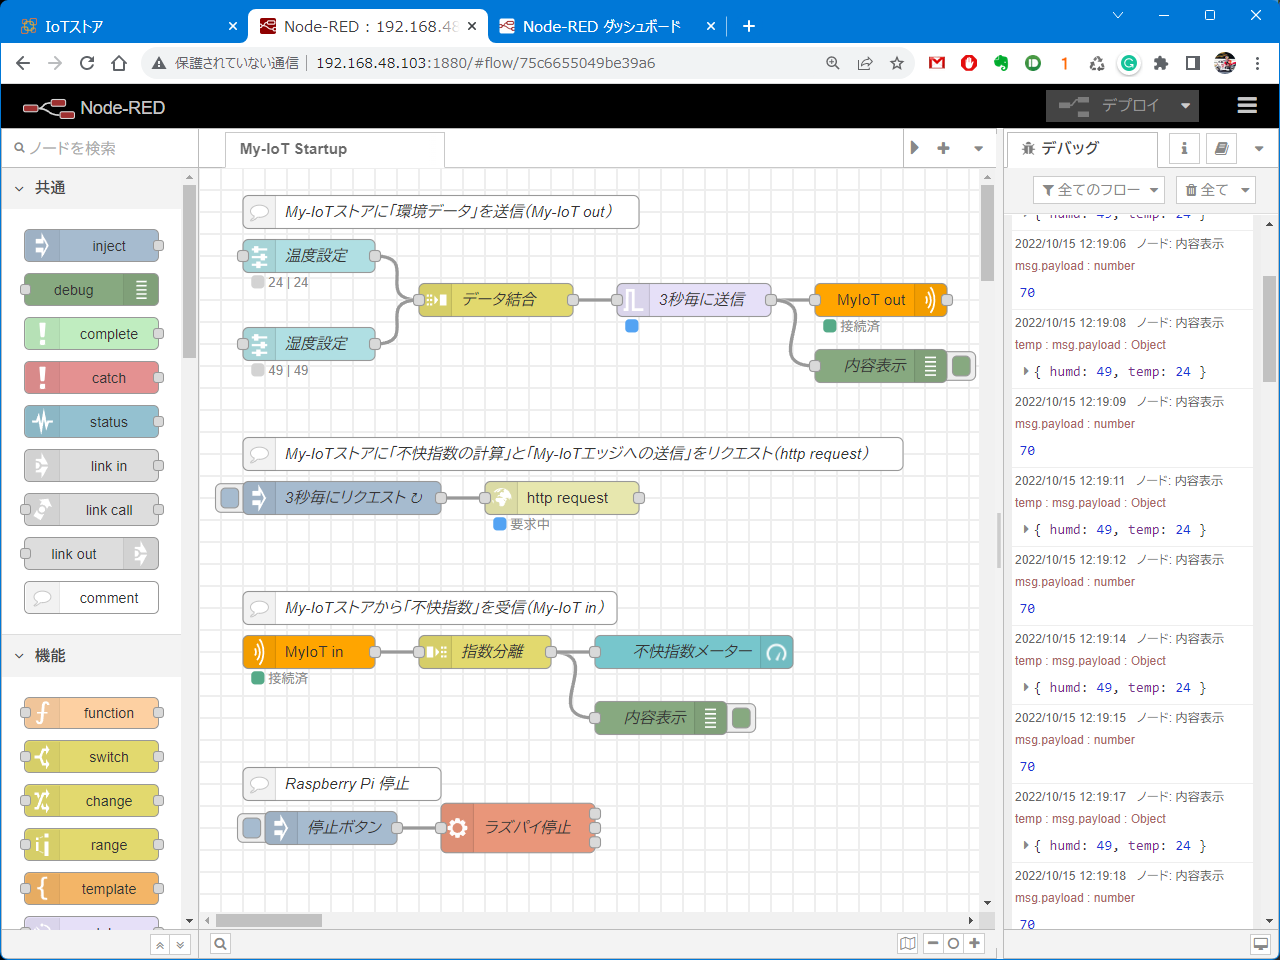Select the inject node in palette
Viewport: 1280px width, 960px height.
click(91, 246)
